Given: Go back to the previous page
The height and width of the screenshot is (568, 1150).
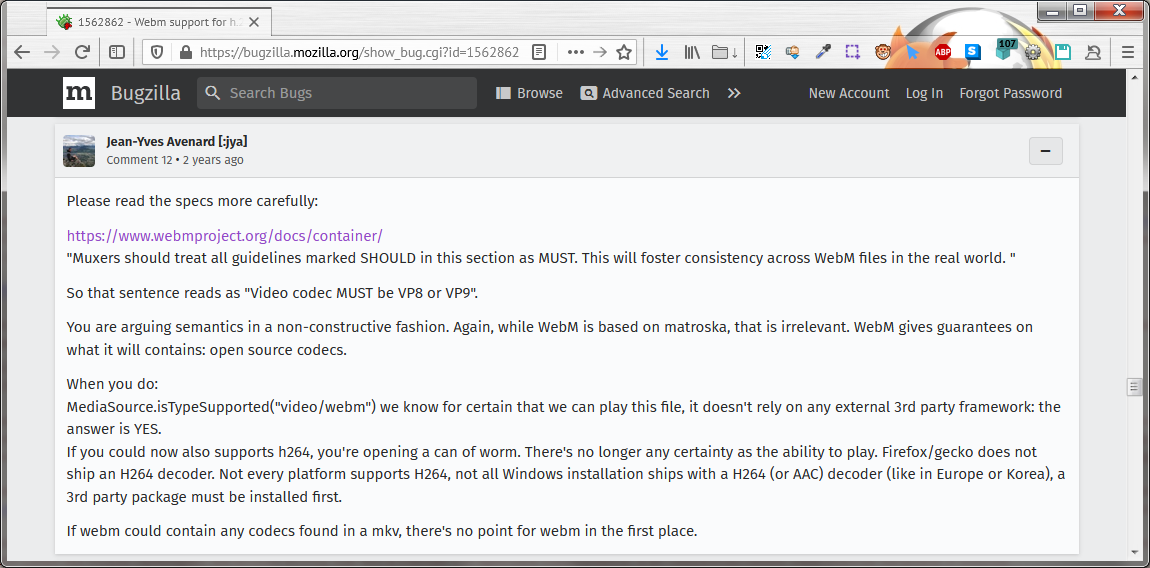Looking at the screenshot, I should (22, 52).
